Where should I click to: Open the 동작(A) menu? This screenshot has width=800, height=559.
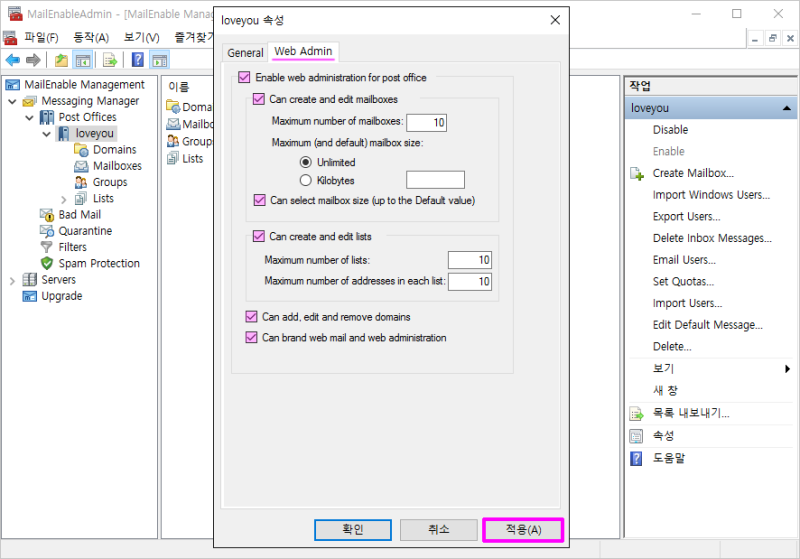[x=91, y=37]
